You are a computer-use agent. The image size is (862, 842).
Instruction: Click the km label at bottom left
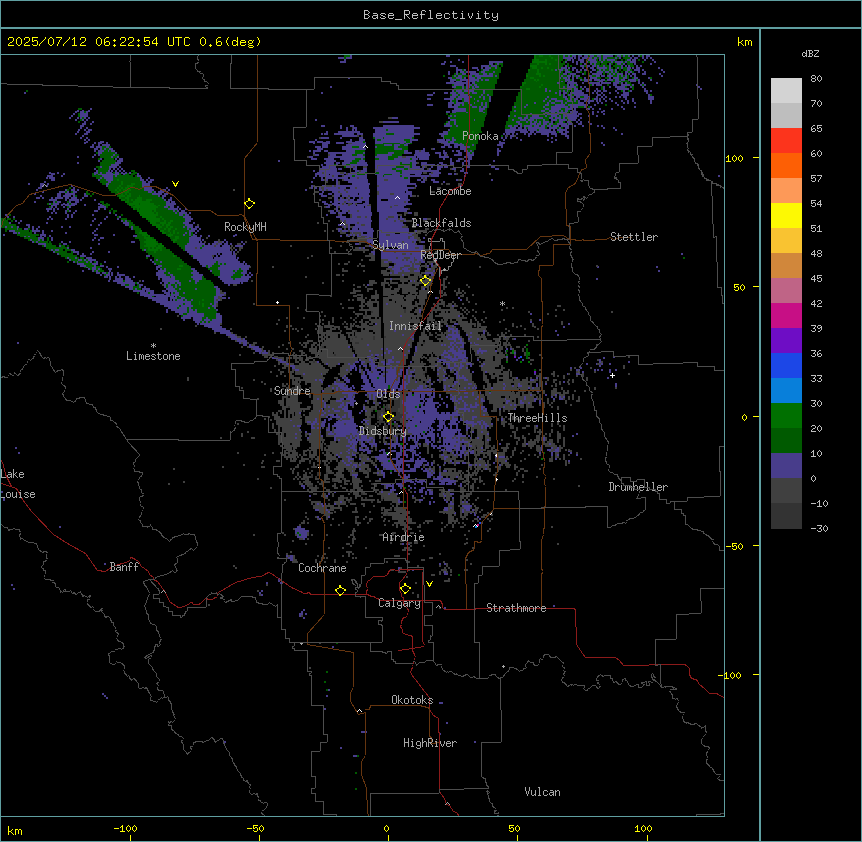(x=15, y=830)
